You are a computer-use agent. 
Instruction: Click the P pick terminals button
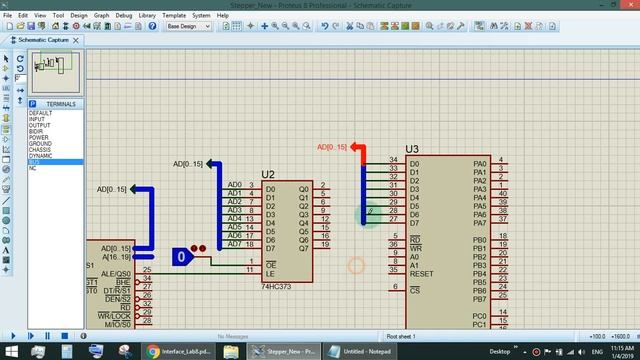point(33,104)
